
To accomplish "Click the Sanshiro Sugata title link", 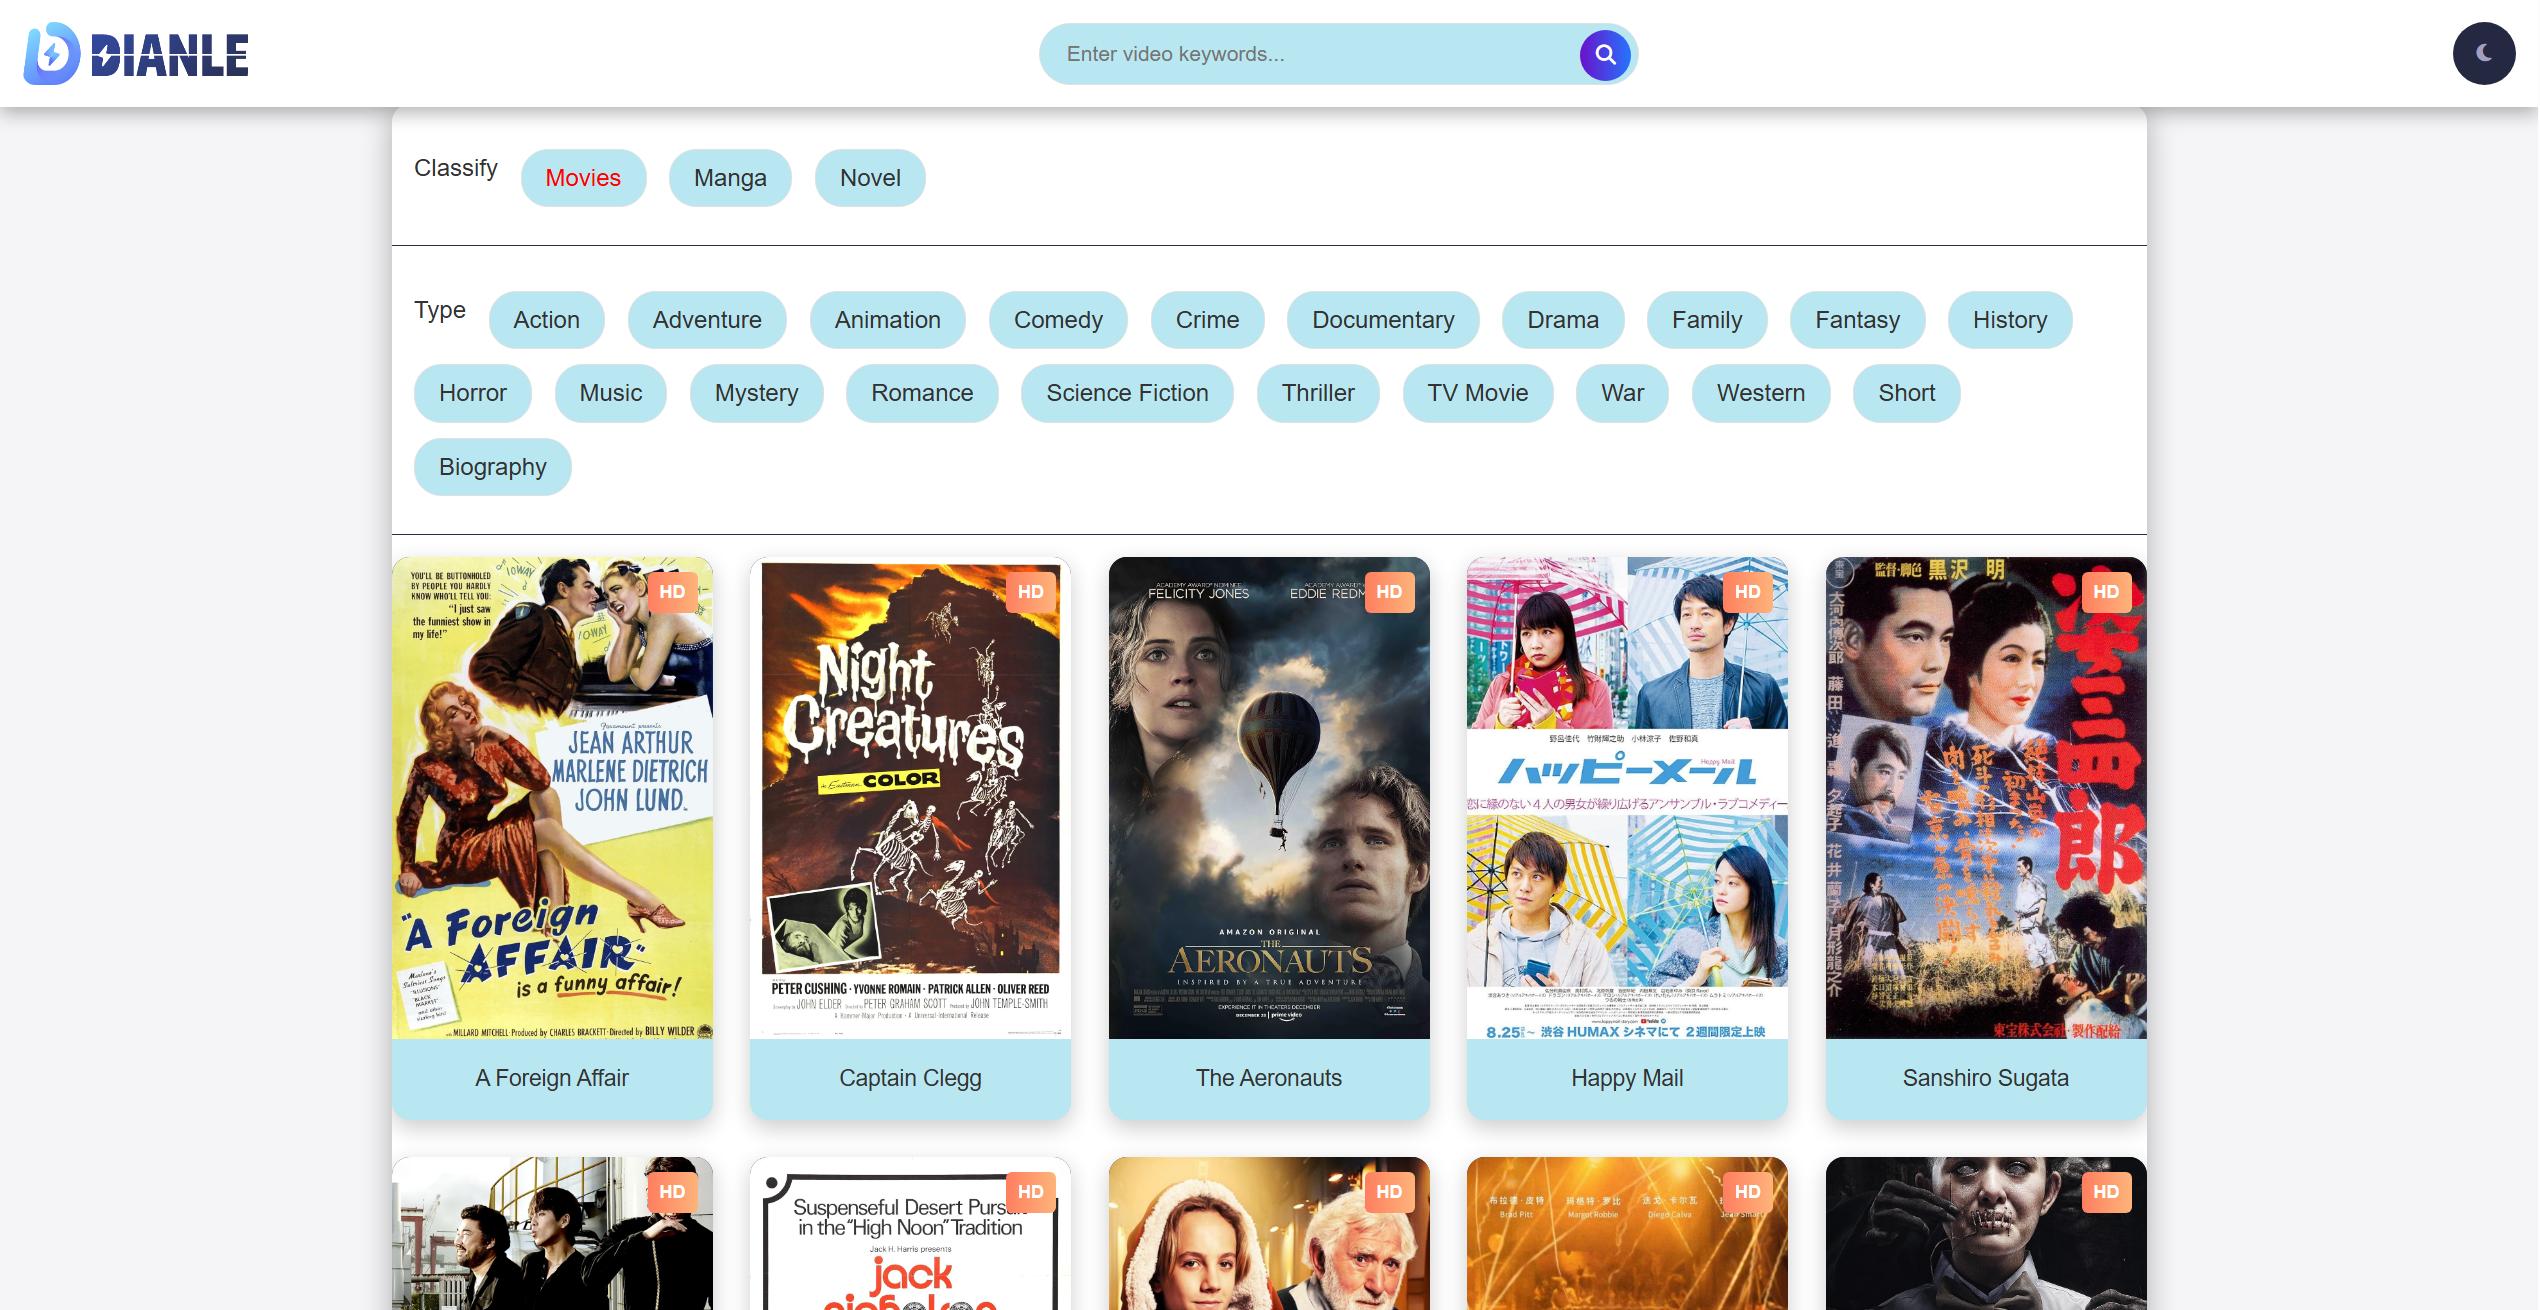I will pos(1986,1077).
